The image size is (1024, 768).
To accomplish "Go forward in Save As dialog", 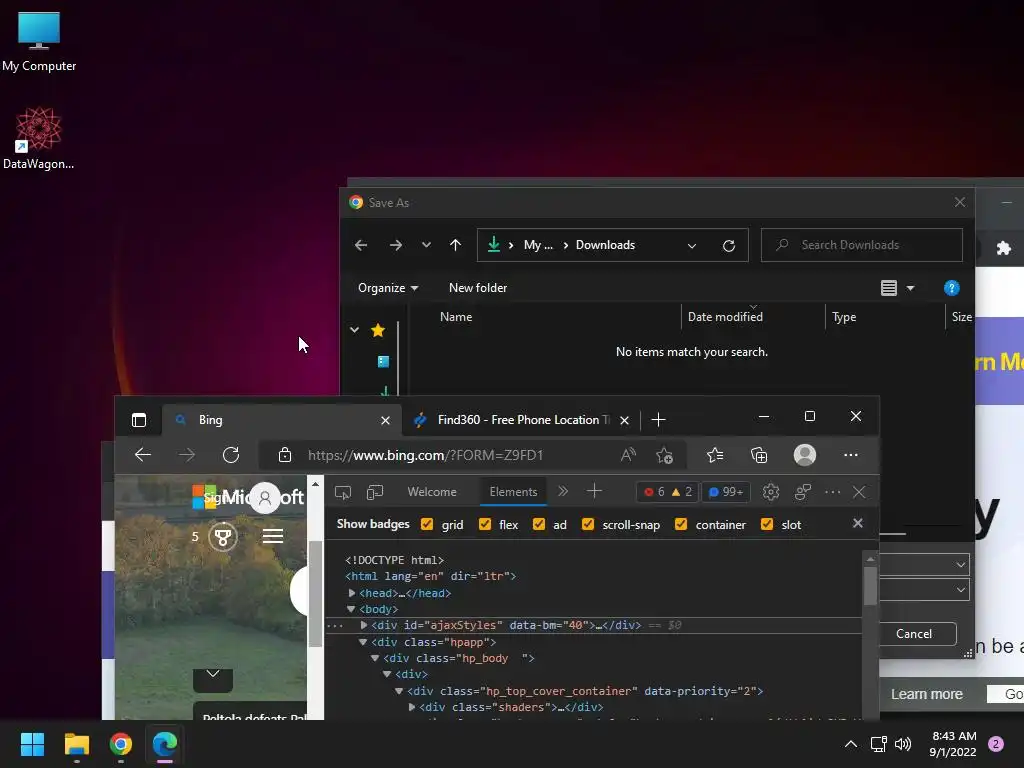I will tap(396, 245).
